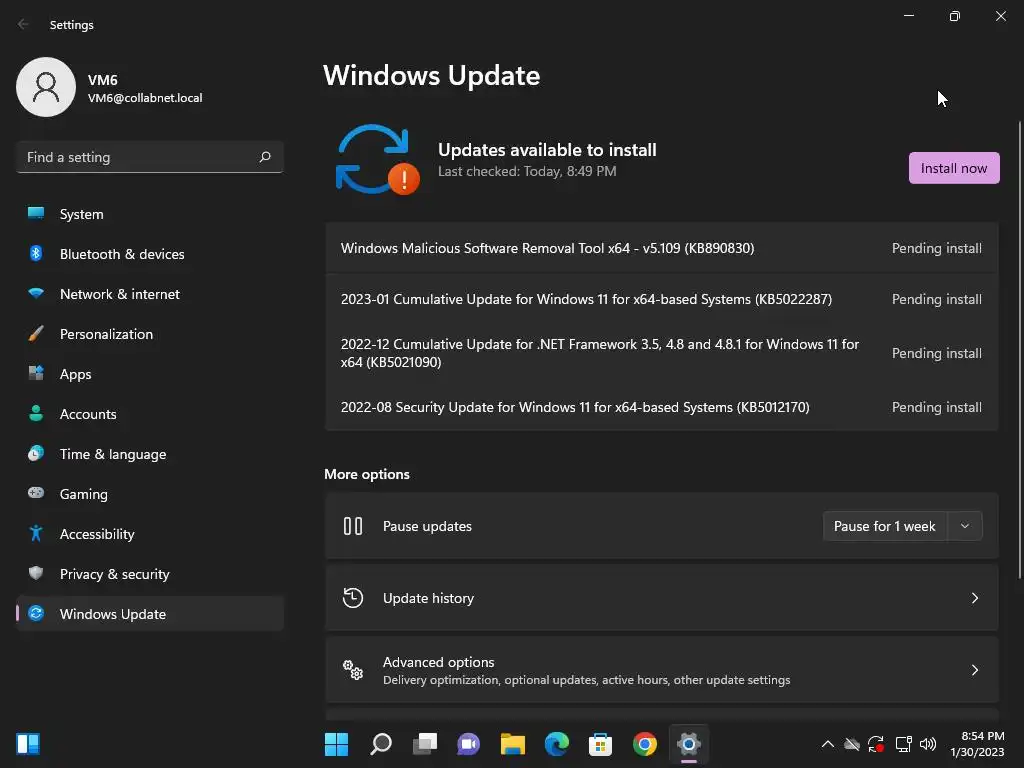
Task: Click the Privacy & security shield icon
Action: (x=36, y=573)
